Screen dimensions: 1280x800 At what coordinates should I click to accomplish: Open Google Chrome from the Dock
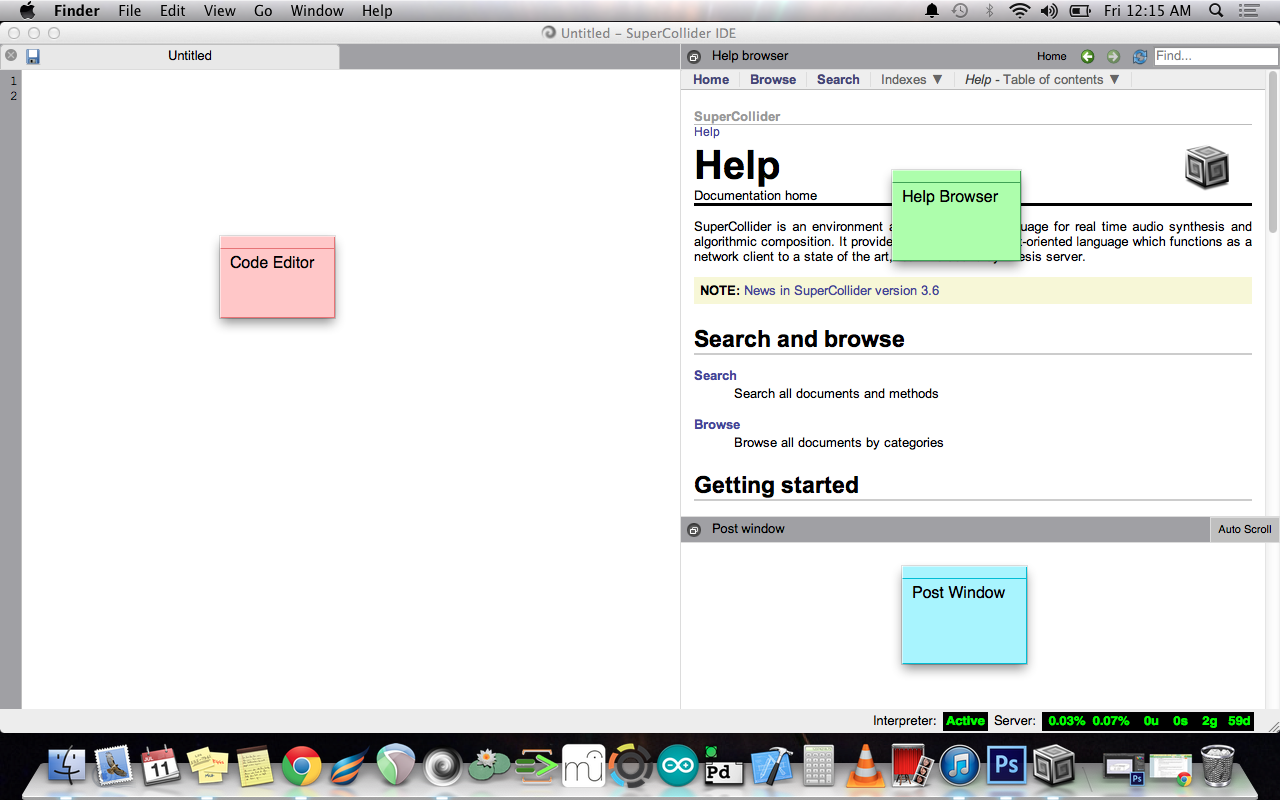point(302,766)
